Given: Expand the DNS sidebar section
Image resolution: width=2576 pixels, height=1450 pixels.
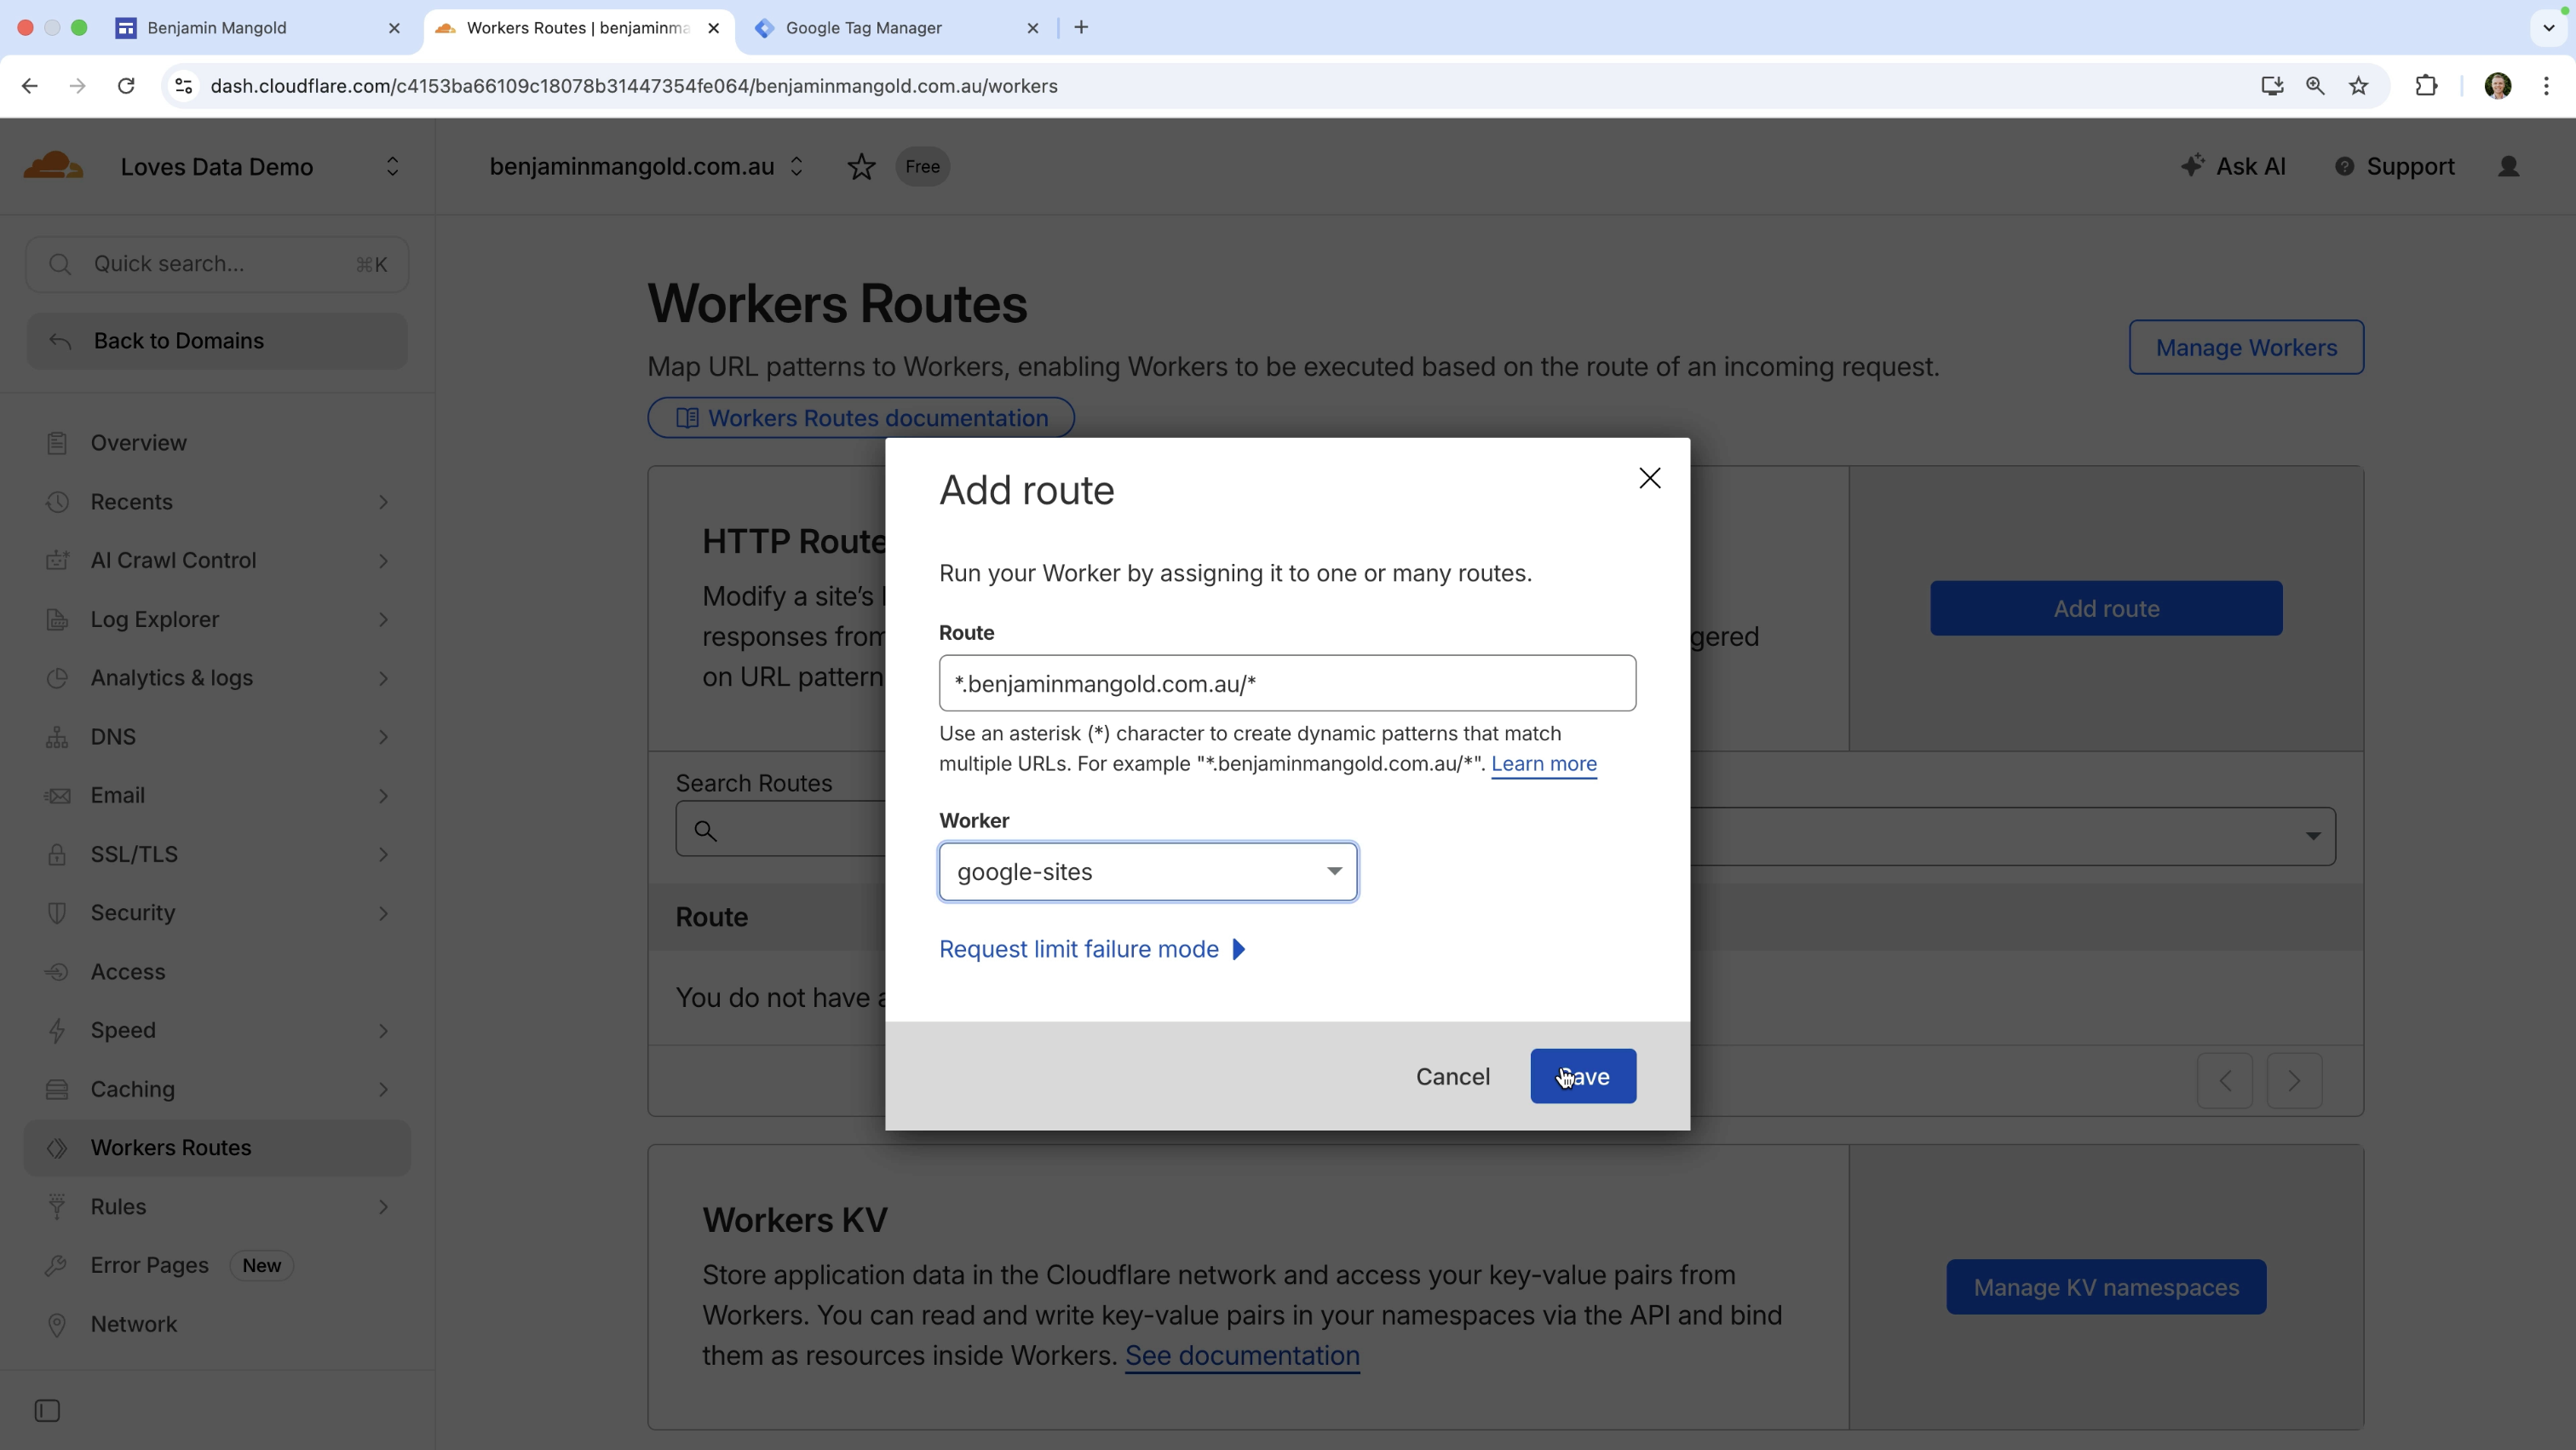Looking at the screenshot, I should click(383, 737).
